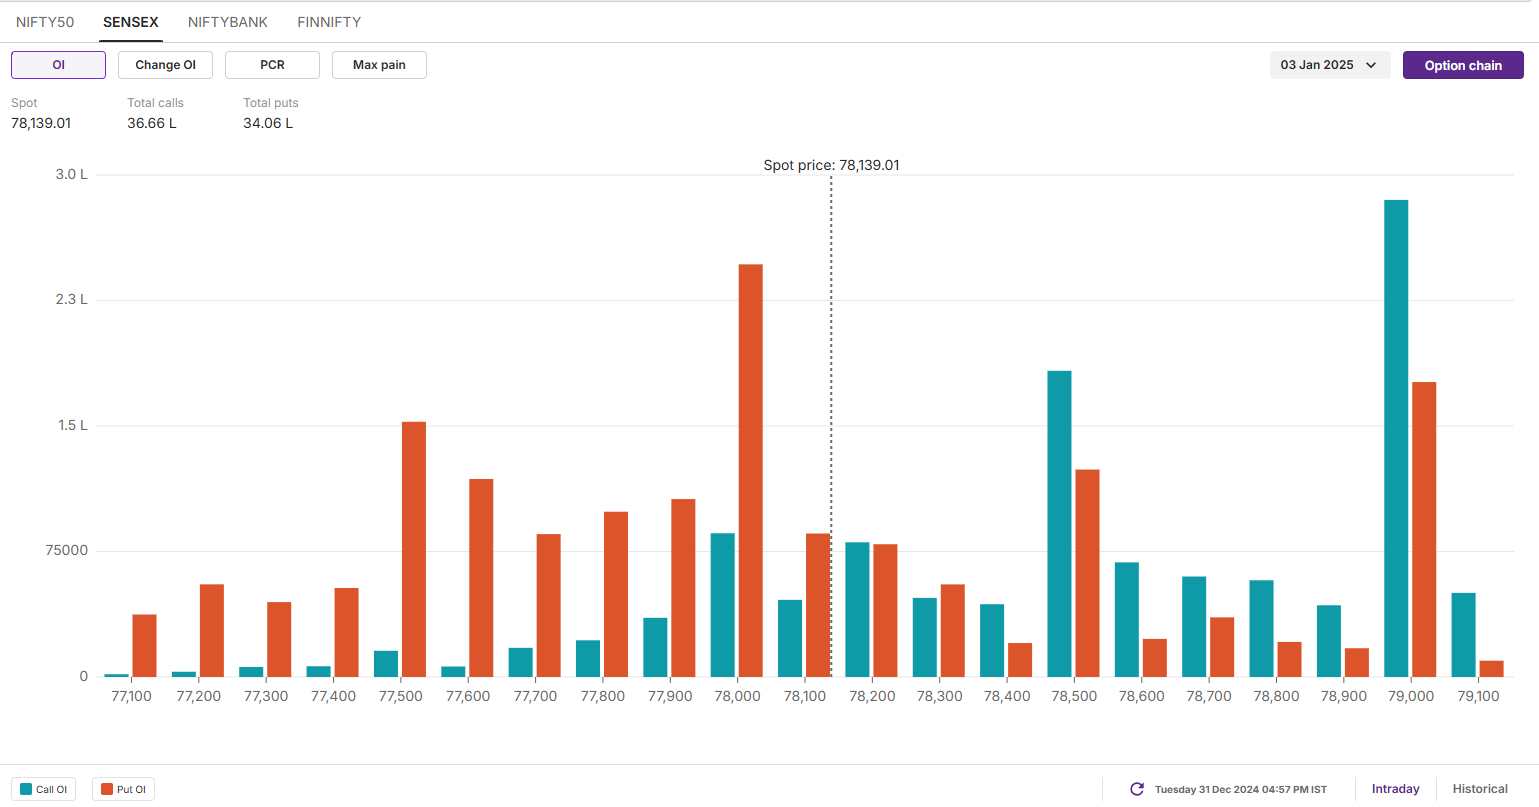The width and height of the screenshot is (1539, 807).
Task: Switch to Historical data
Action: pyautogui.click(x=1480, y=789)
